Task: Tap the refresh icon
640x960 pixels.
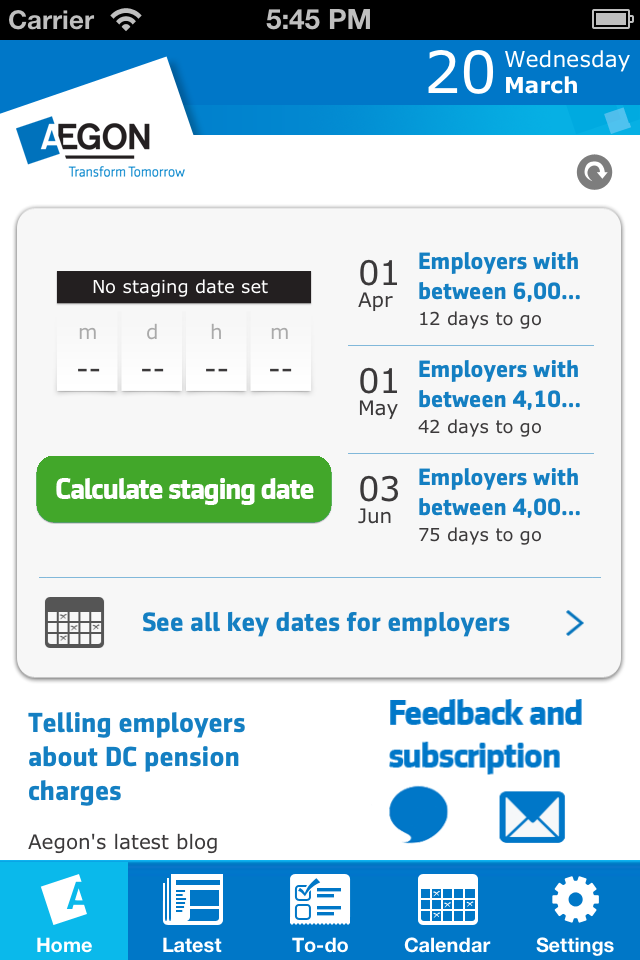Action: tap(594, 172)
